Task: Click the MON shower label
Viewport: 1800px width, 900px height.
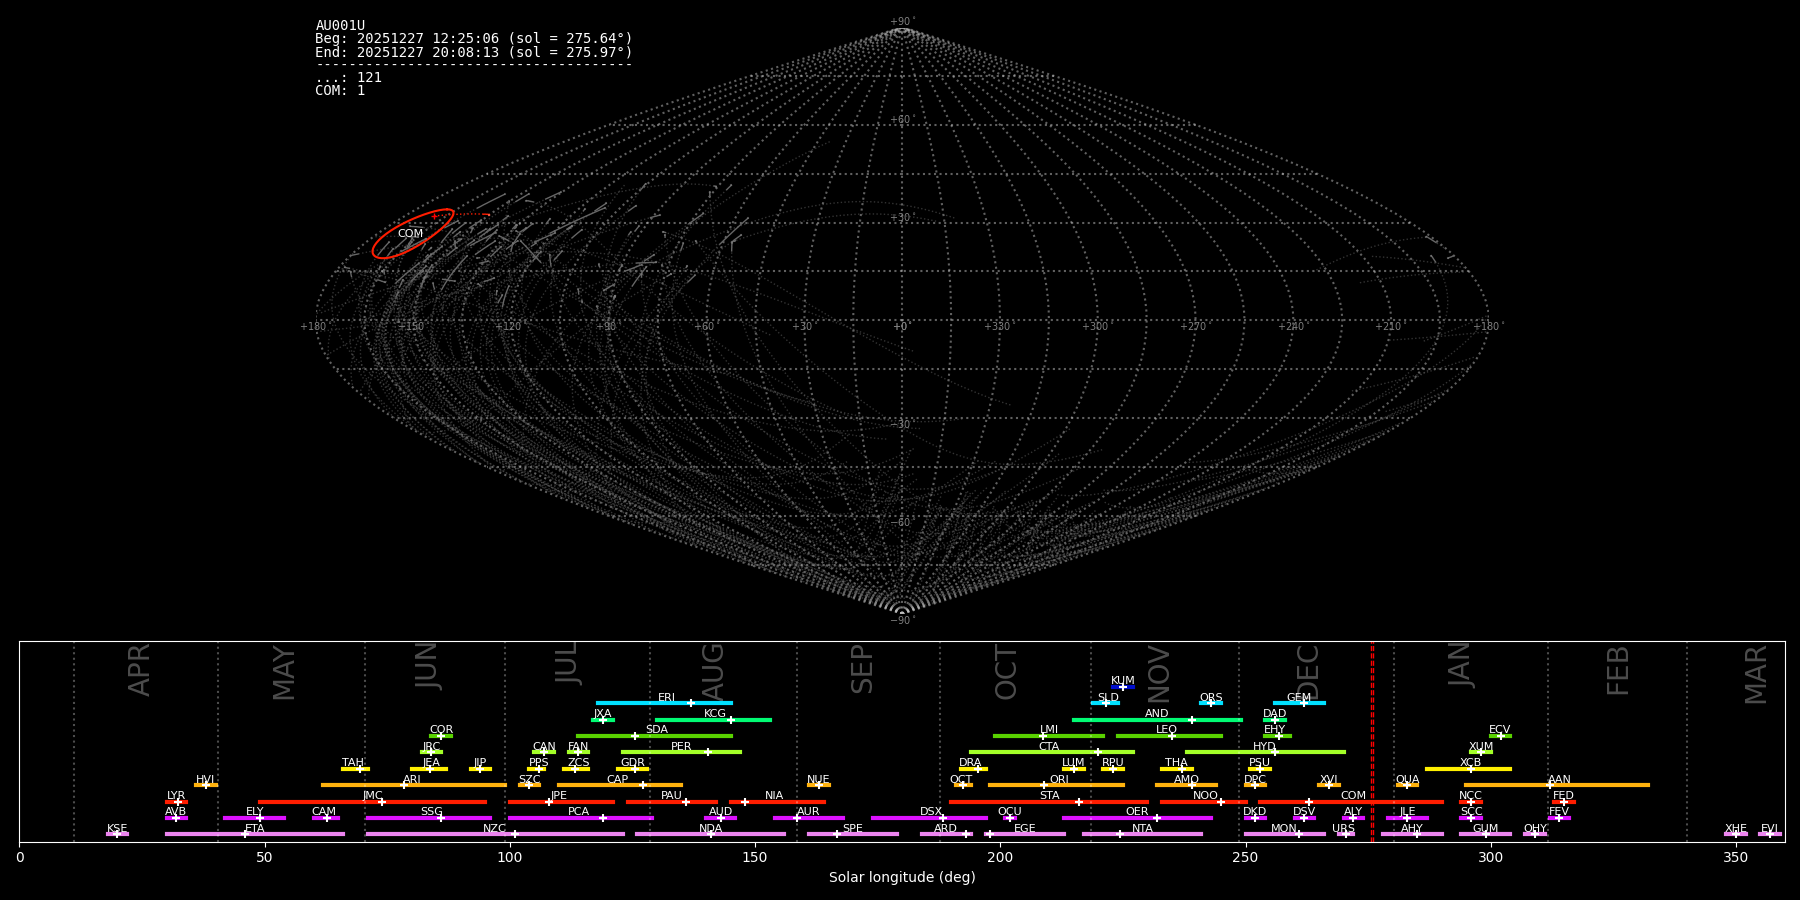Action: click(x=1284, y=829)
